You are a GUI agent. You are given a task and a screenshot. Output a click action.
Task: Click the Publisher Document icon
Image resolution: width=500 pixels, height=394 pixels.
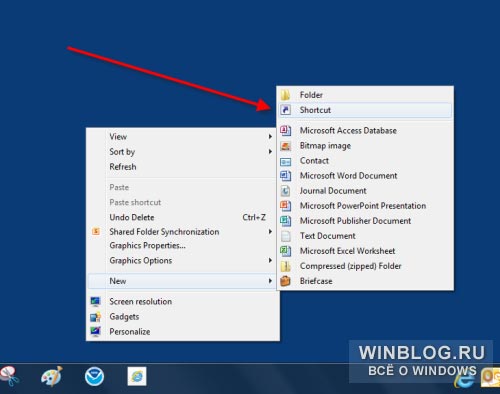coord(285,221)
